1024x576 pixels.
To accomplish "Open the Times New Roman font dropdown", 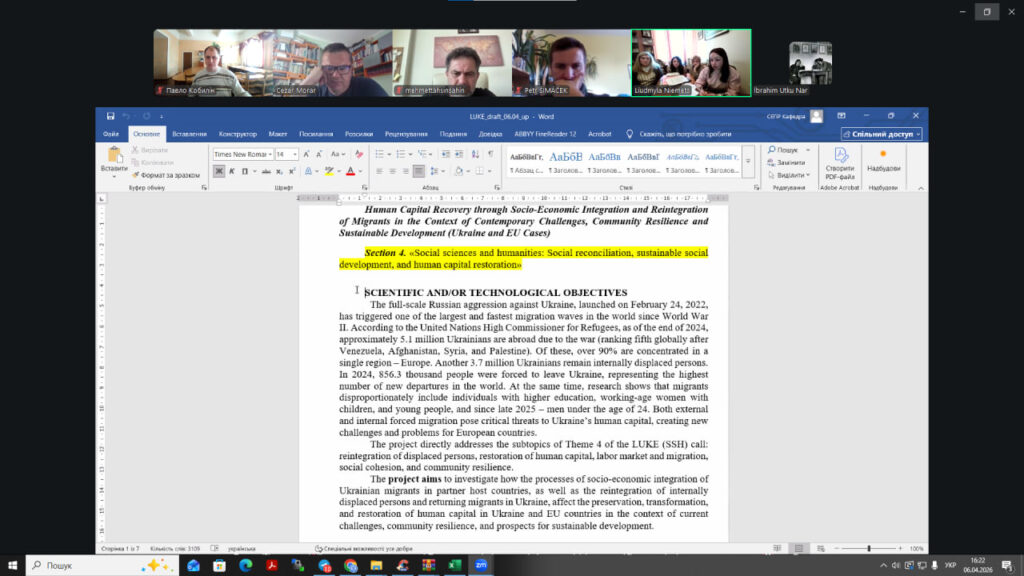I will click(241, 154).
